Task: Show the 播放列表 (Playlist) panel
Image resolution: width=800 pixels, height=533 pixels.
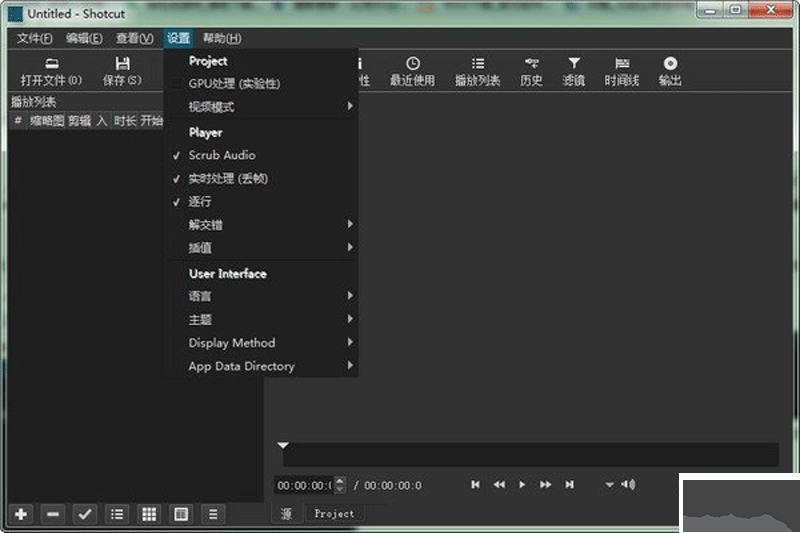Action: tap(477, 71)
